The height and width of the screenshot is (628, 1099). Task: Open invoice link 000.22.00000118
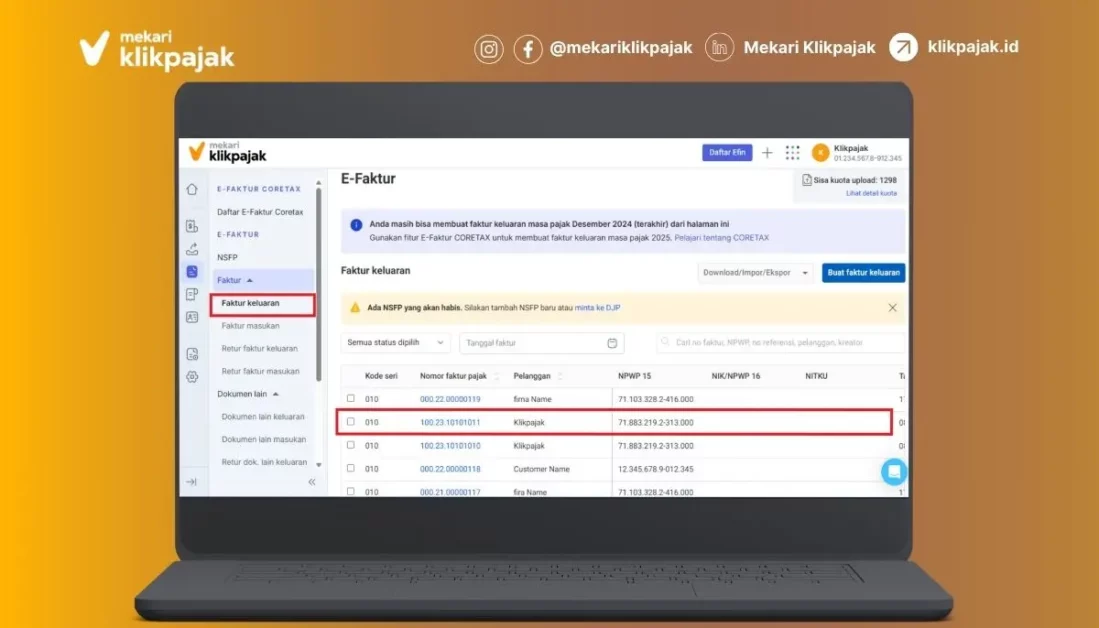[450, 469]
